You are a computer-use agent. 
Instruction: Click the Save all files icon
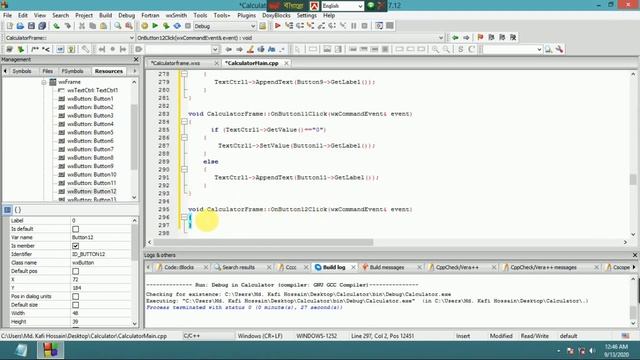pyautogui.click(x=42, y=26)
